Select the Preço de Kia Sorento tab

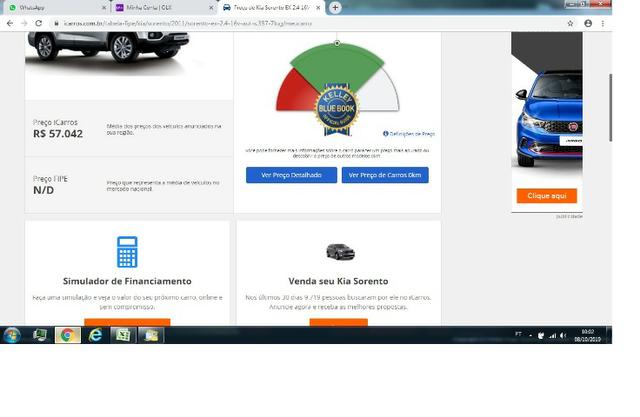271,7
